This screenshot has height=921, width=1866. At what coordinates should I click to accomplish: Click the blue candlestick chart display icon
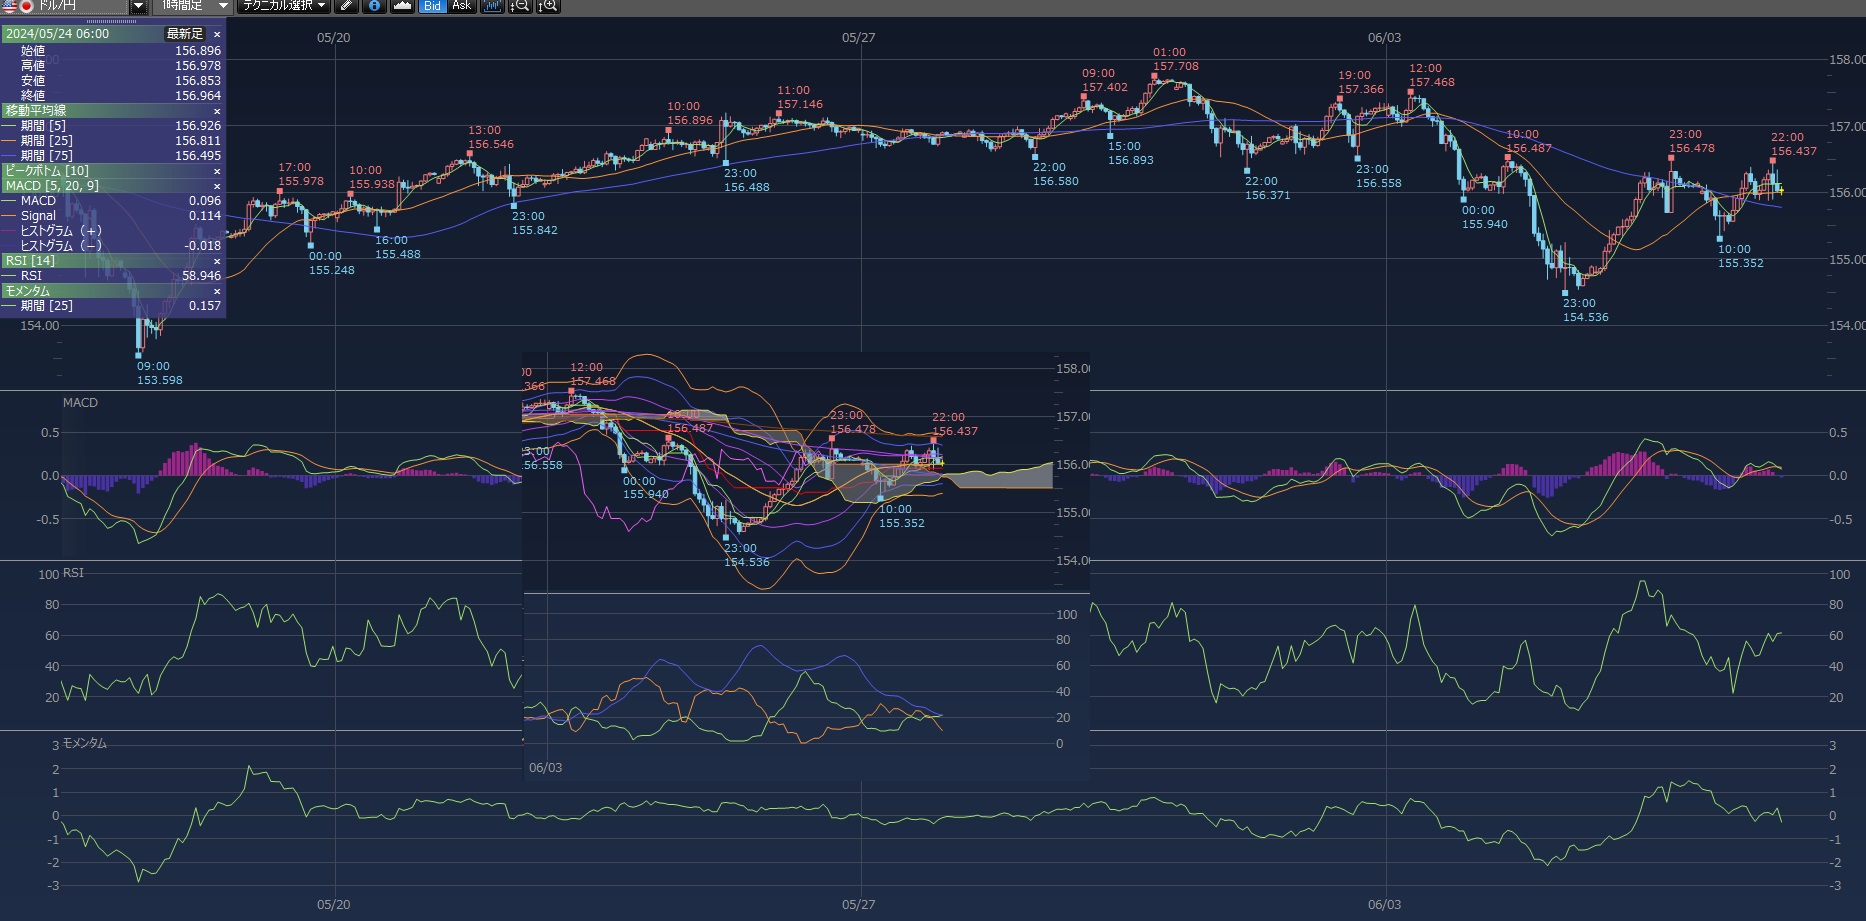(x=491, y=6)
